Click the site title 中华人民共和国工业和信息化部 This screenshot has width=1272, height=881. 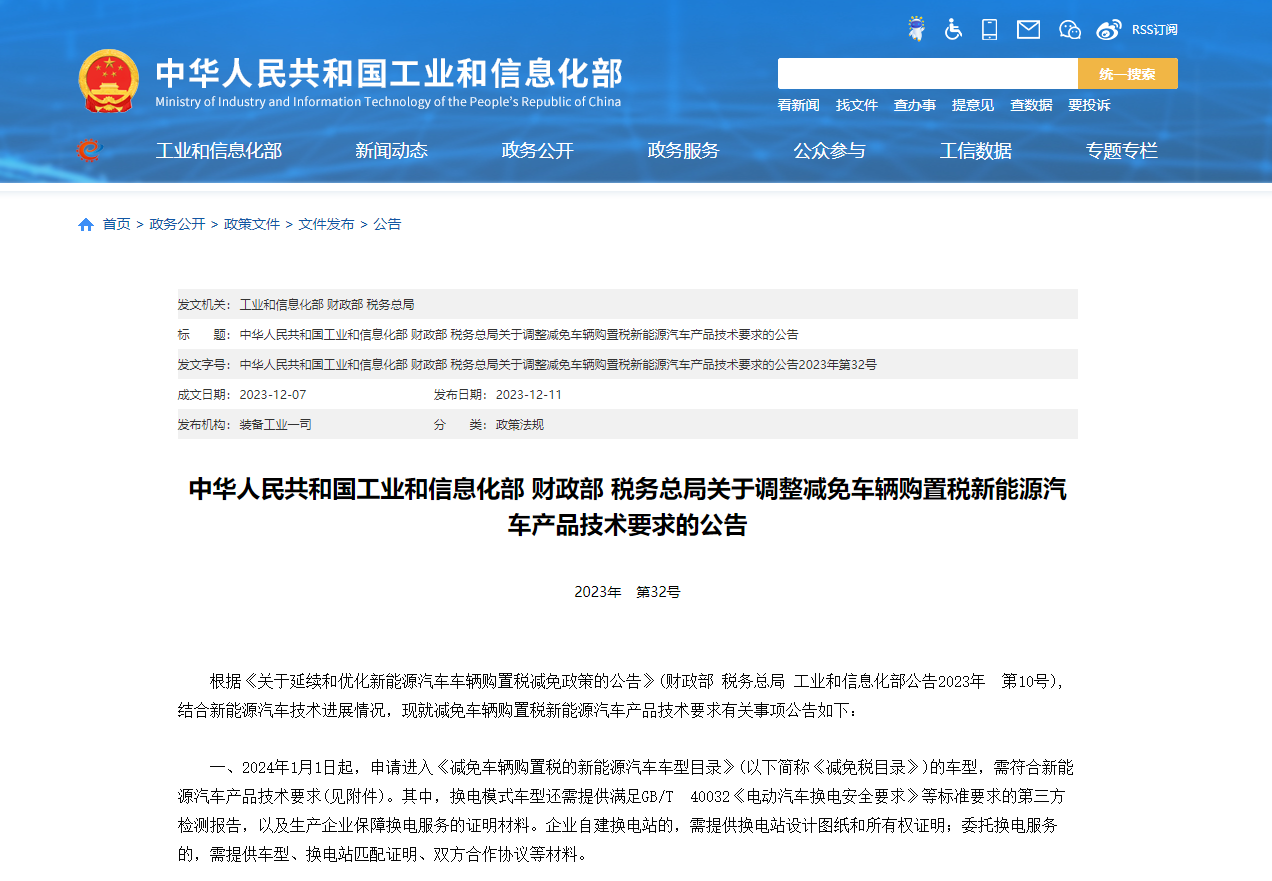click(389, 73)
